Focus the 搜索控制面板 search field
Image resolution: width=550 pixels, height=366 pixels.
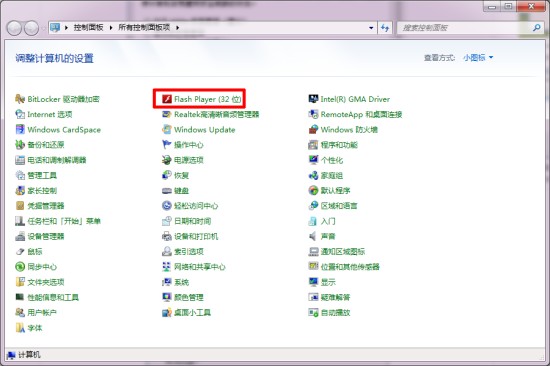(465, 28)
